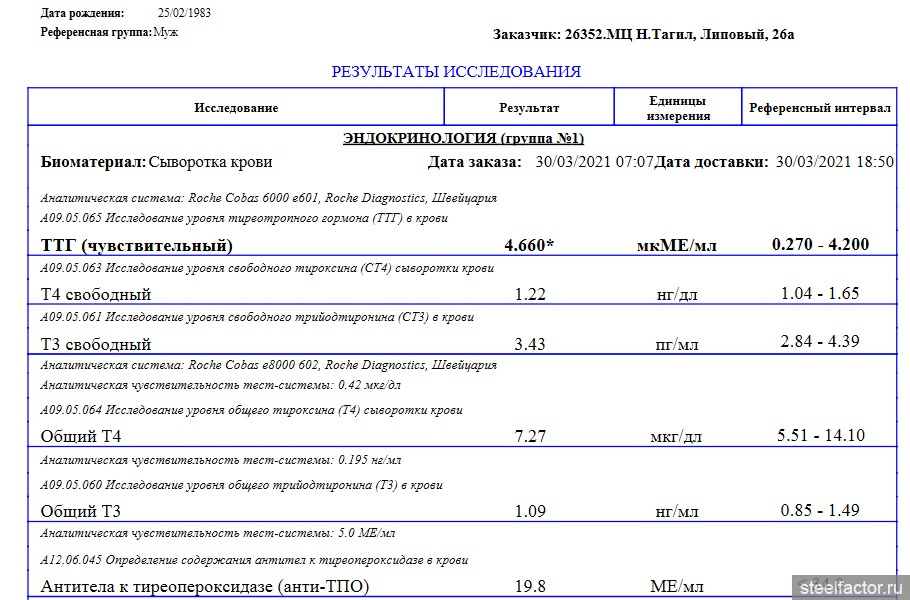Click the 'A09.05.064' test code line
This screenshot has height=600, width=910.
[x=251, y=410]
